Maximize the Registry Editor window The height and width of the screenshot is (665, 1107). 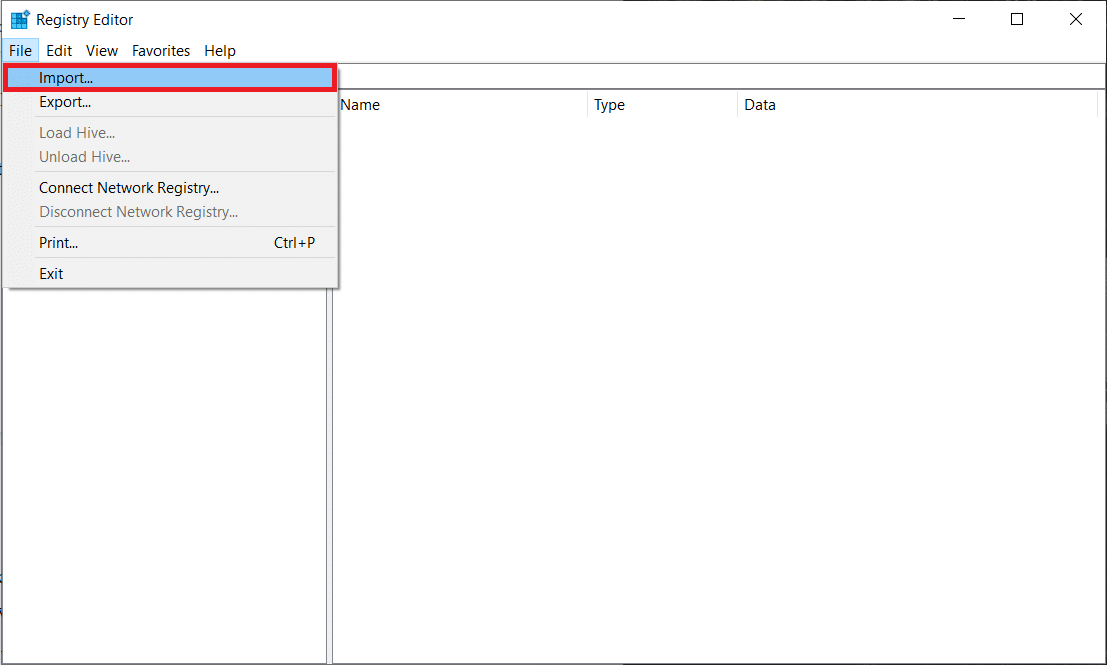1017,20
